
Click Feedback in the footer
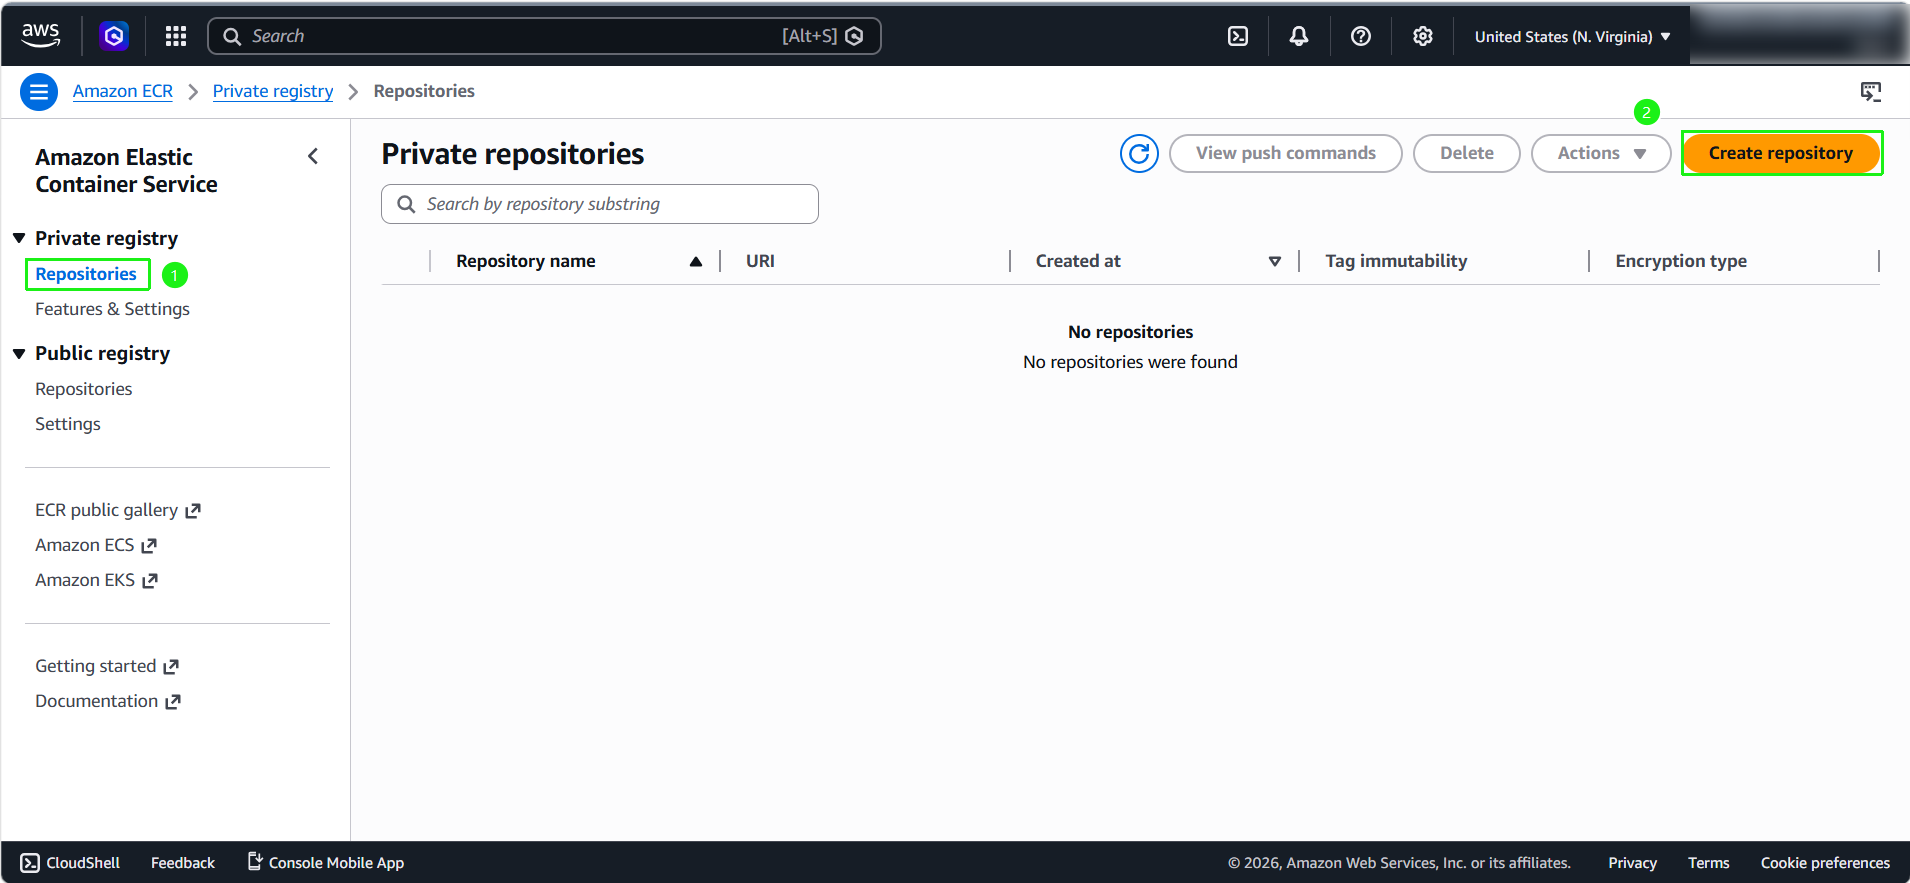[183, 863]
